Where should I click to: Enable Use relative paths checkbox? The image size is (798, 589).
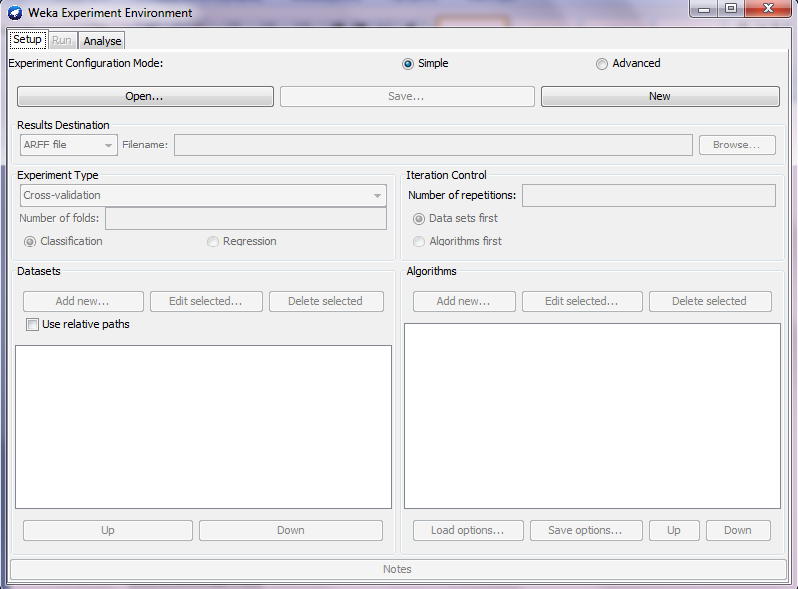(x=32, y=325)
